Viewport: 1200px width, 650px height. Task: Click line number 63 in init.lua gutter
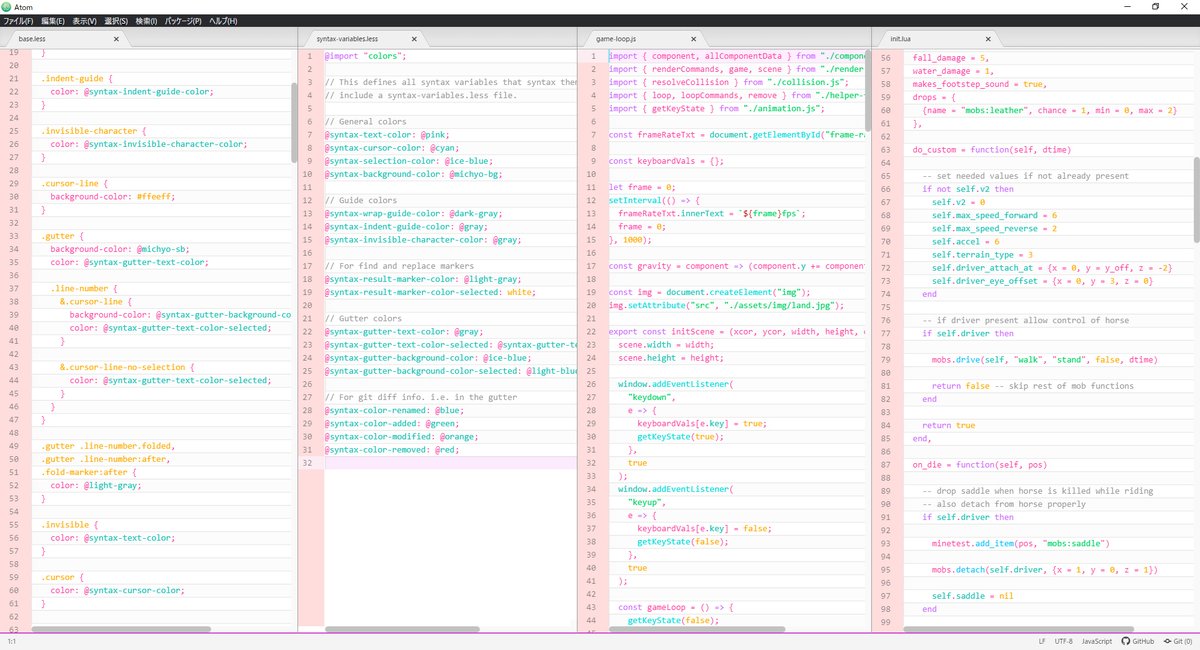point(887,149)
